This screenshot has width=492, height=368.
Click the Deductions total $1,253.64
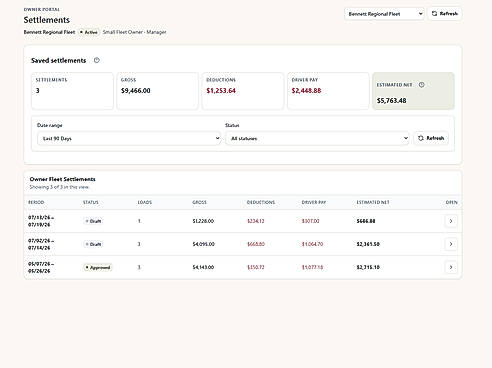(221, 91)
